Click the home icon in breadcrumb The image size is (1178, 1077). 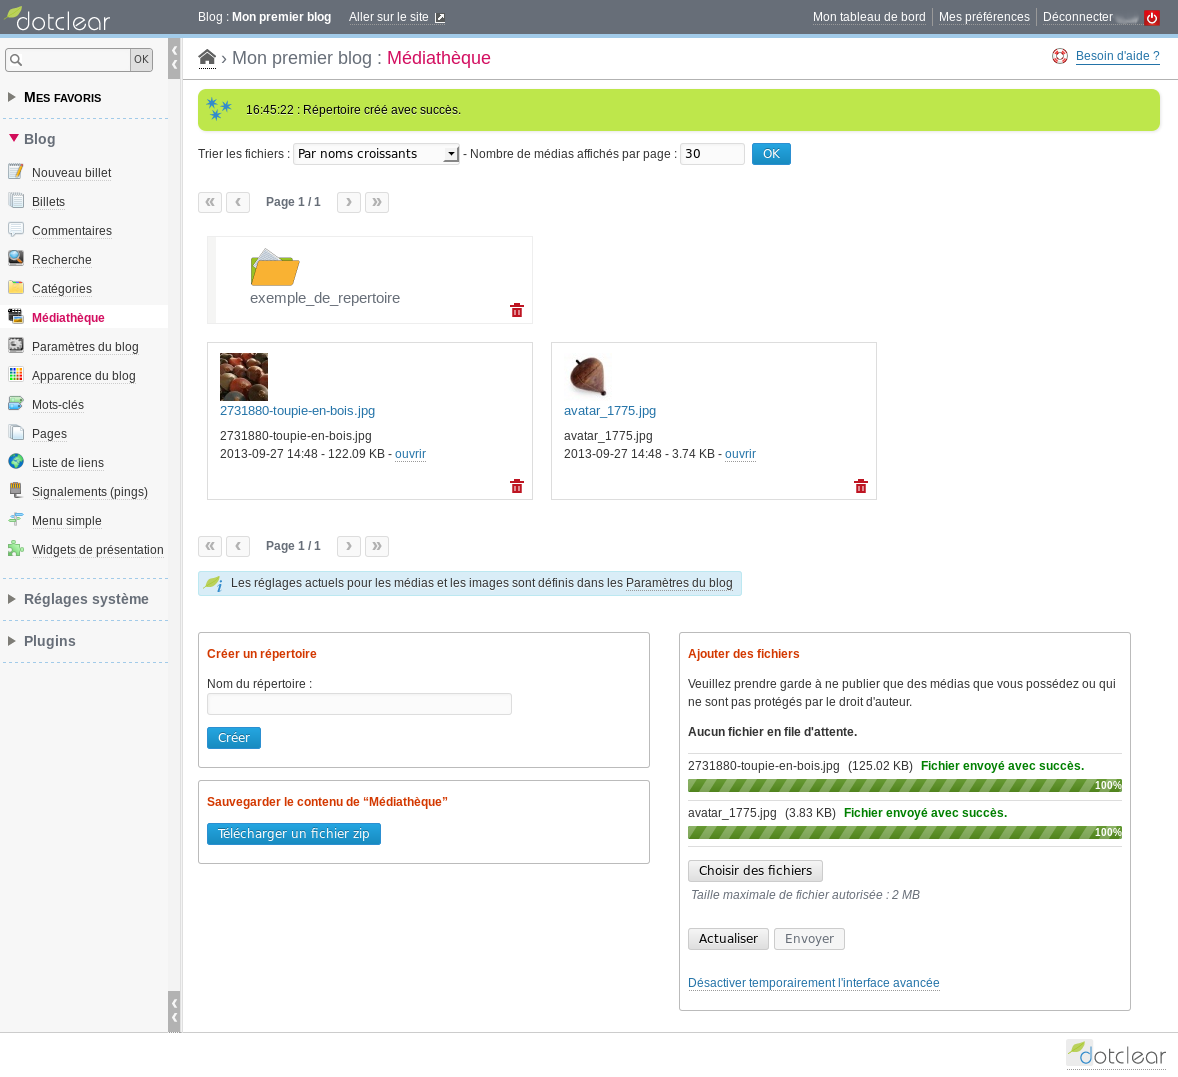point(207,58)
